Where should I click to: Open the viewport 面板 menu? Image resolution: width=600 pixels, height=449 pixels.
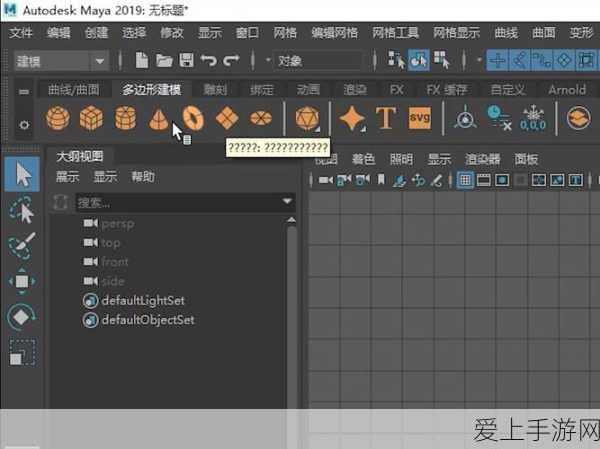(526, 159)
